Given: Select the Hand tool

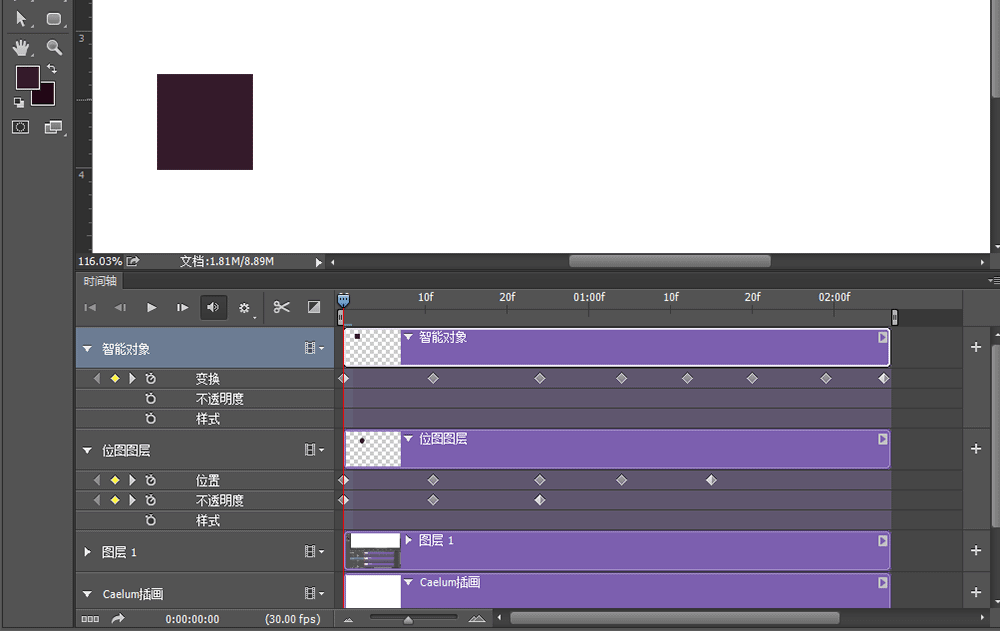Looking at the screenshot, I should click(x=20, y=47).
